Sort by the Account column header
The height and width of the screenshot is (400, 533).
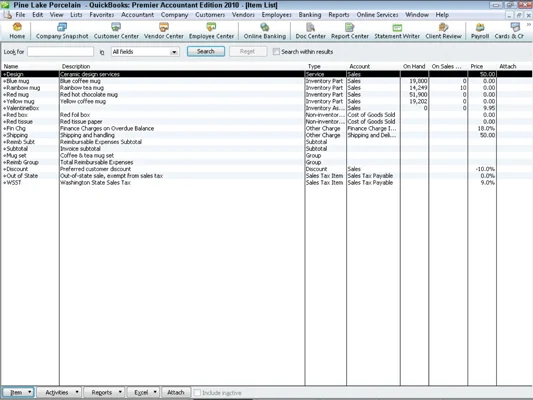point(373,66)
